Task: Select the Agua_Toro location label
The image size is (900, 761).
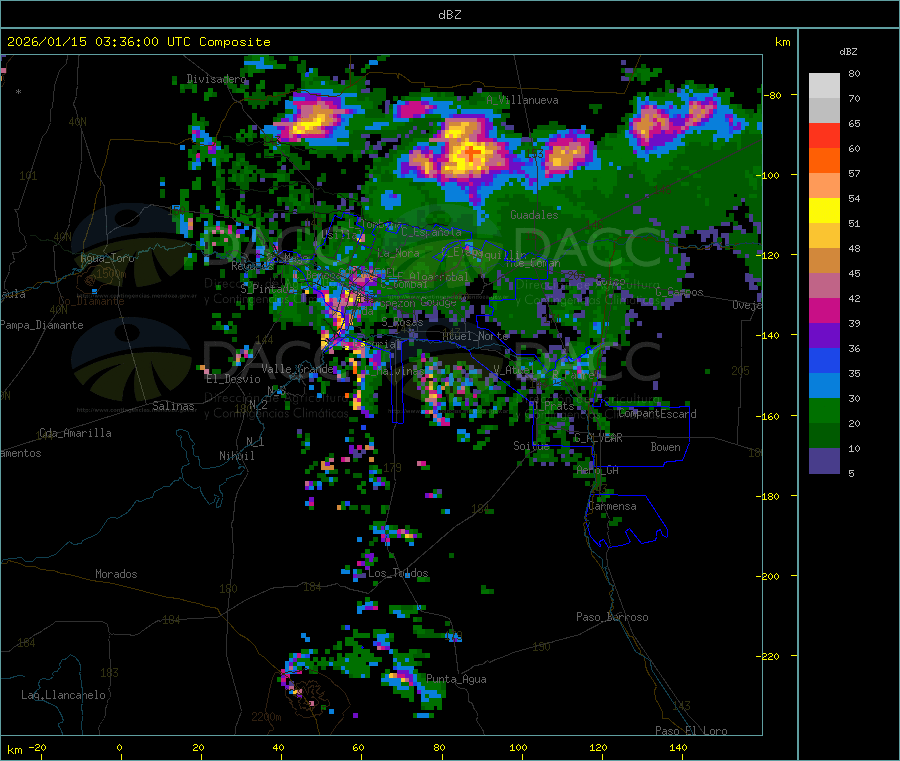Action: (x=107, y=258)
